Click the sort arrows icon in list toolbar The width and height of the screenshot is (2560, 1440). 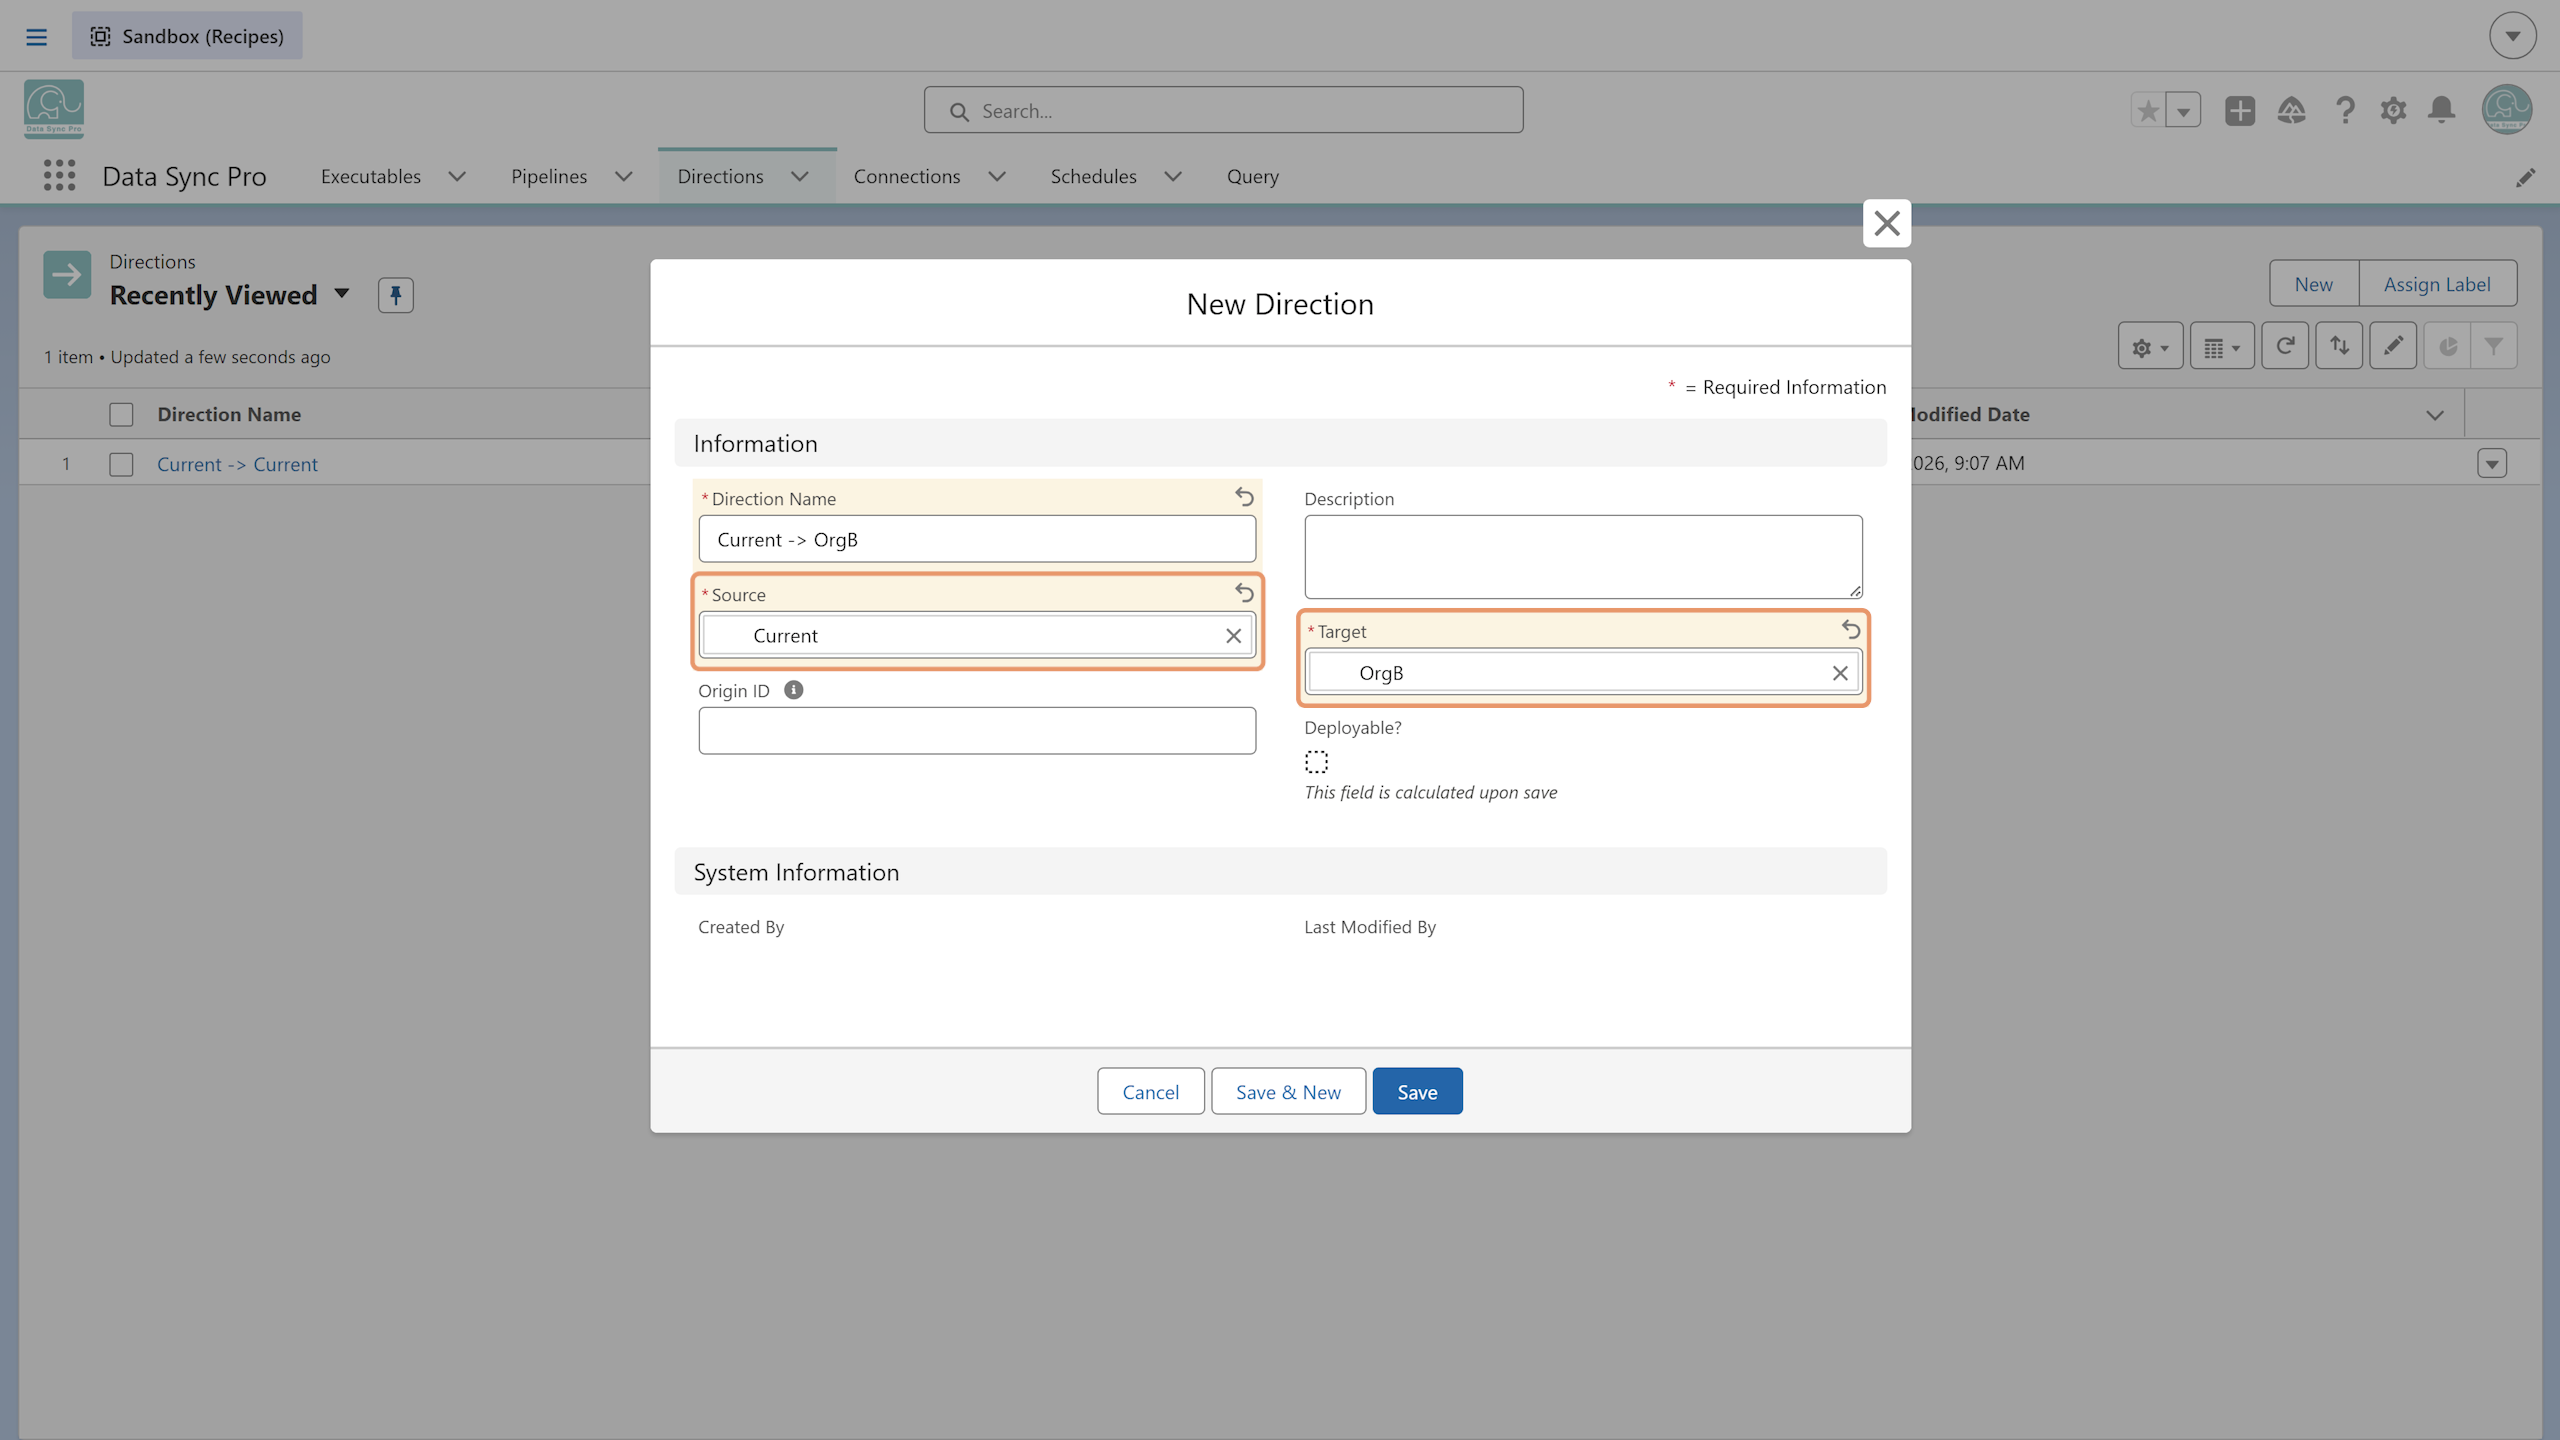click(x=2339, y=346)
